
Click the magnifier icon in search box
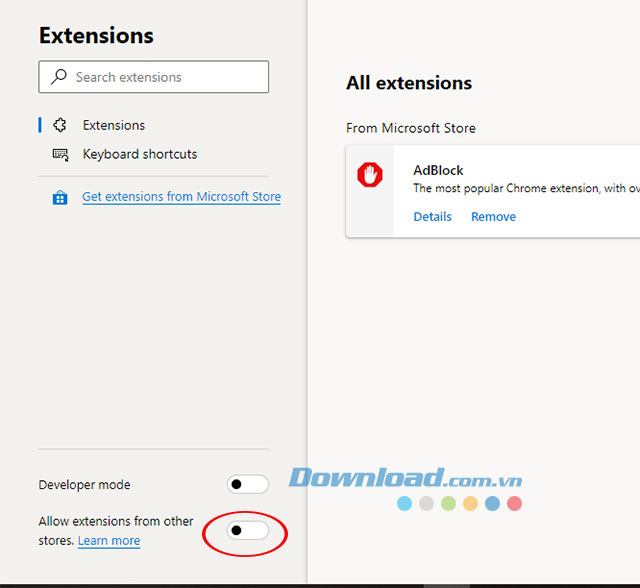tap(59, 77)
